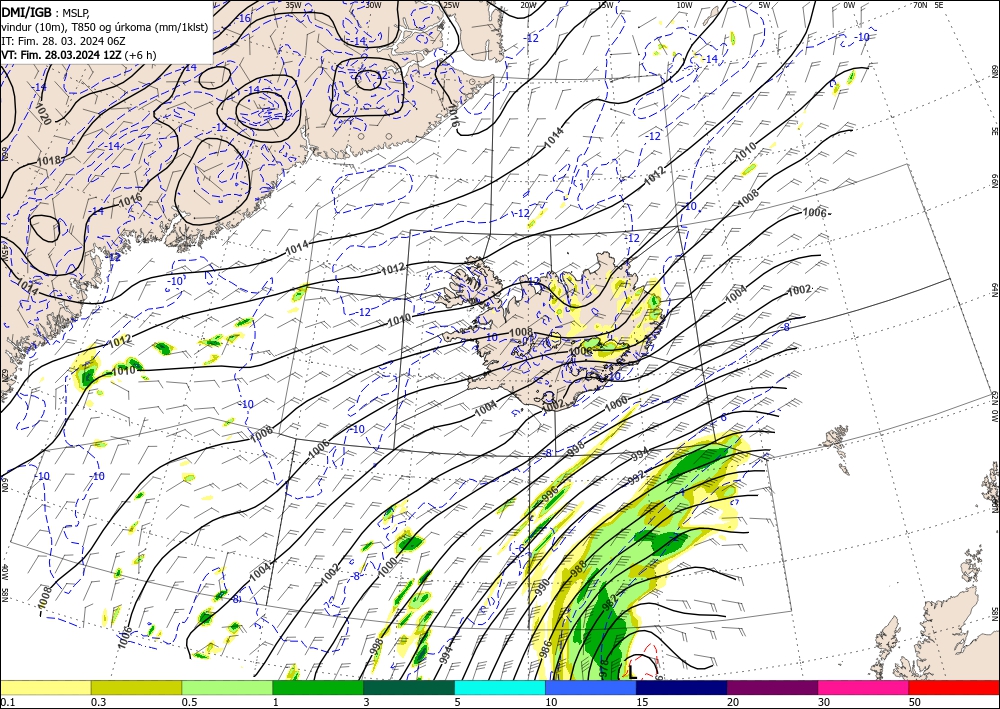The width and height of the screenshot is (1000, 709).
Task: Select the 1018 isobar label
Action: click(50, 160)
